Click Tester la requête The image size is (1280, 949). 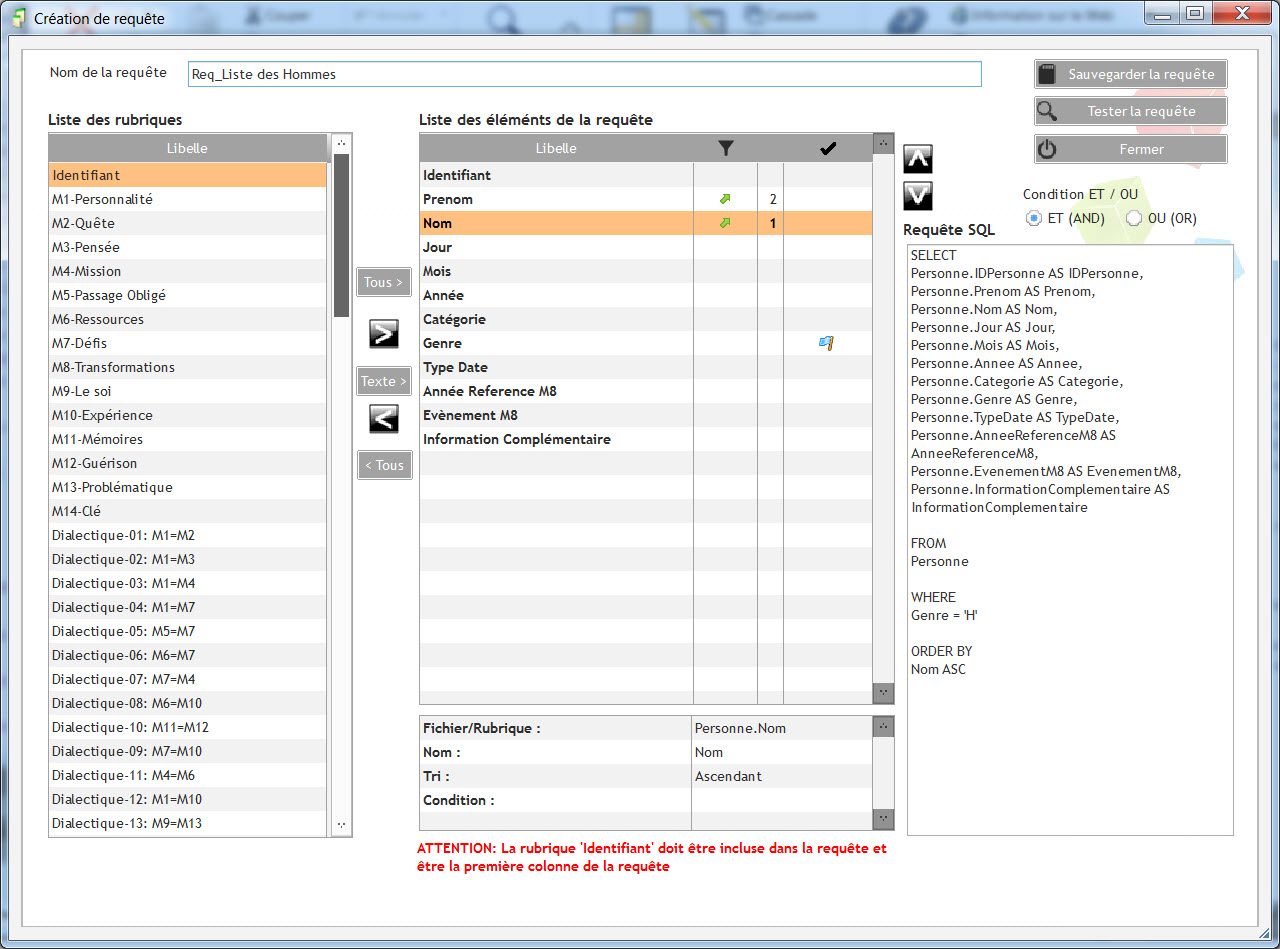click(x=1129, y=111)
